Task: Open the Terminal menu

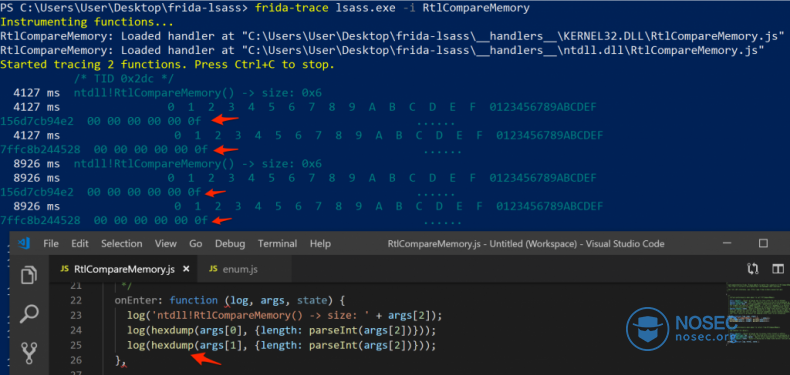Action: click(277, 243)
